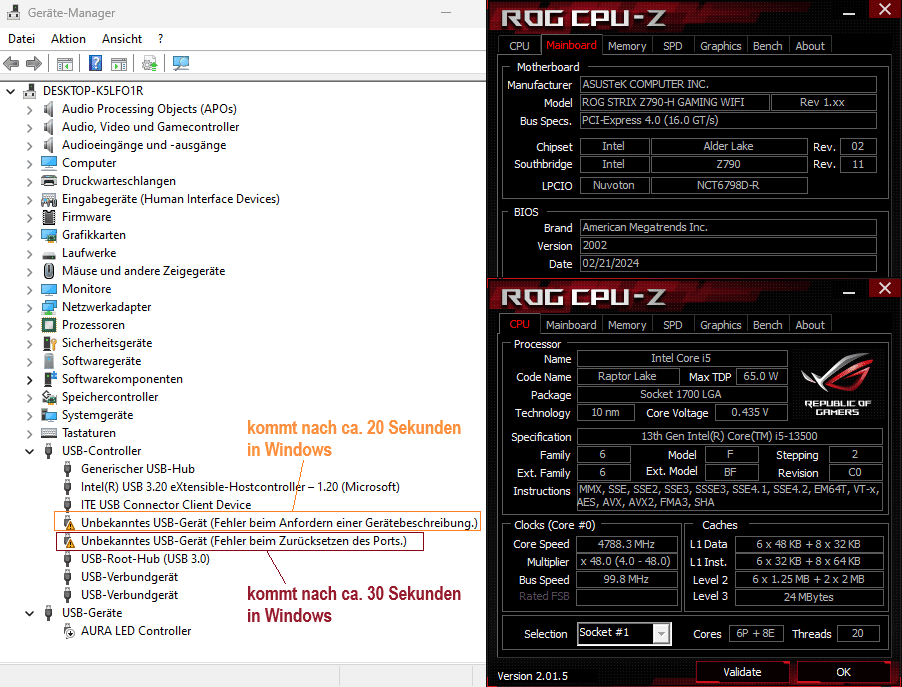Screen dimensions: 902x687
Task: Click the Core Speed 4788.3 MHz value
Action: [x=626, y=544]
